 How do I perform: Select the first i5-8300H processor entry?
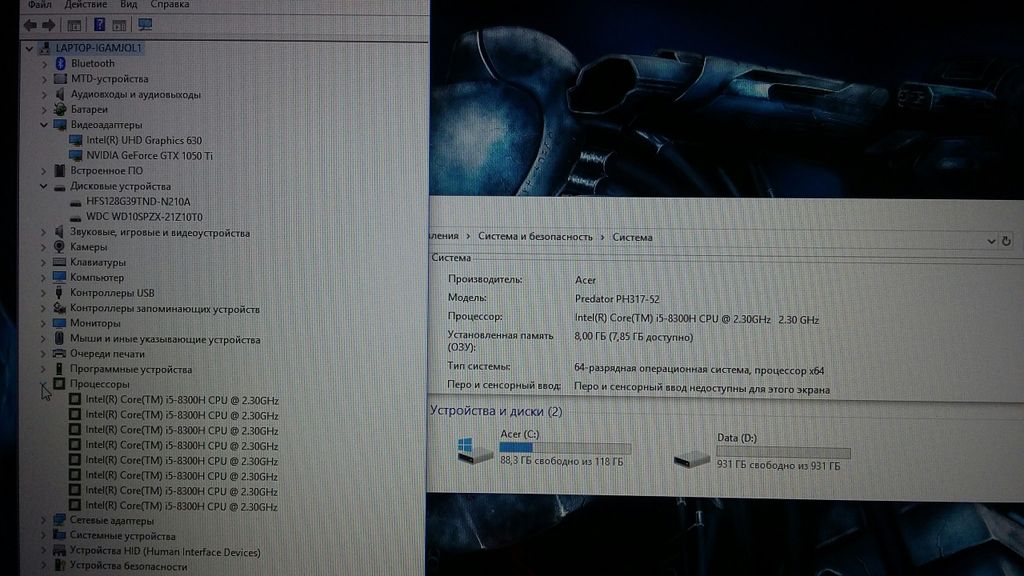[x=182, y=400]
